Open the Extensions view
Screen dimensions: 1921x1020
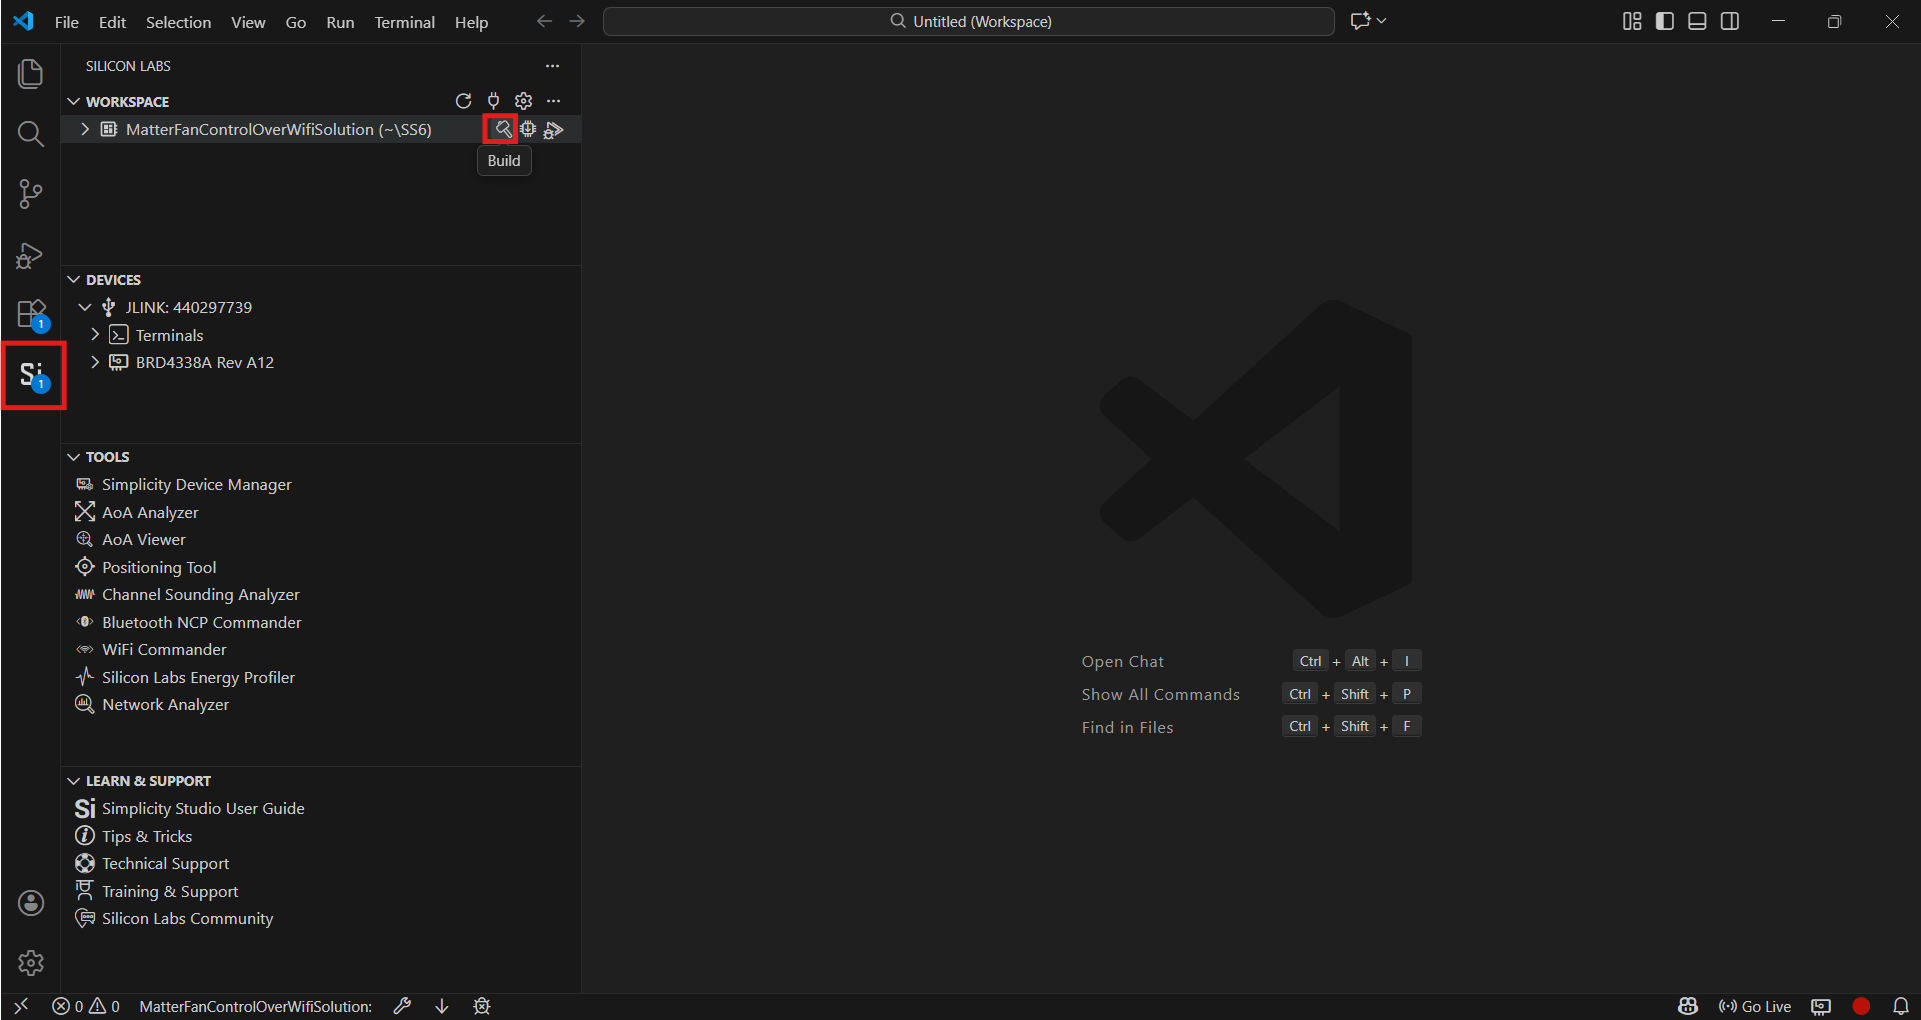31,314
